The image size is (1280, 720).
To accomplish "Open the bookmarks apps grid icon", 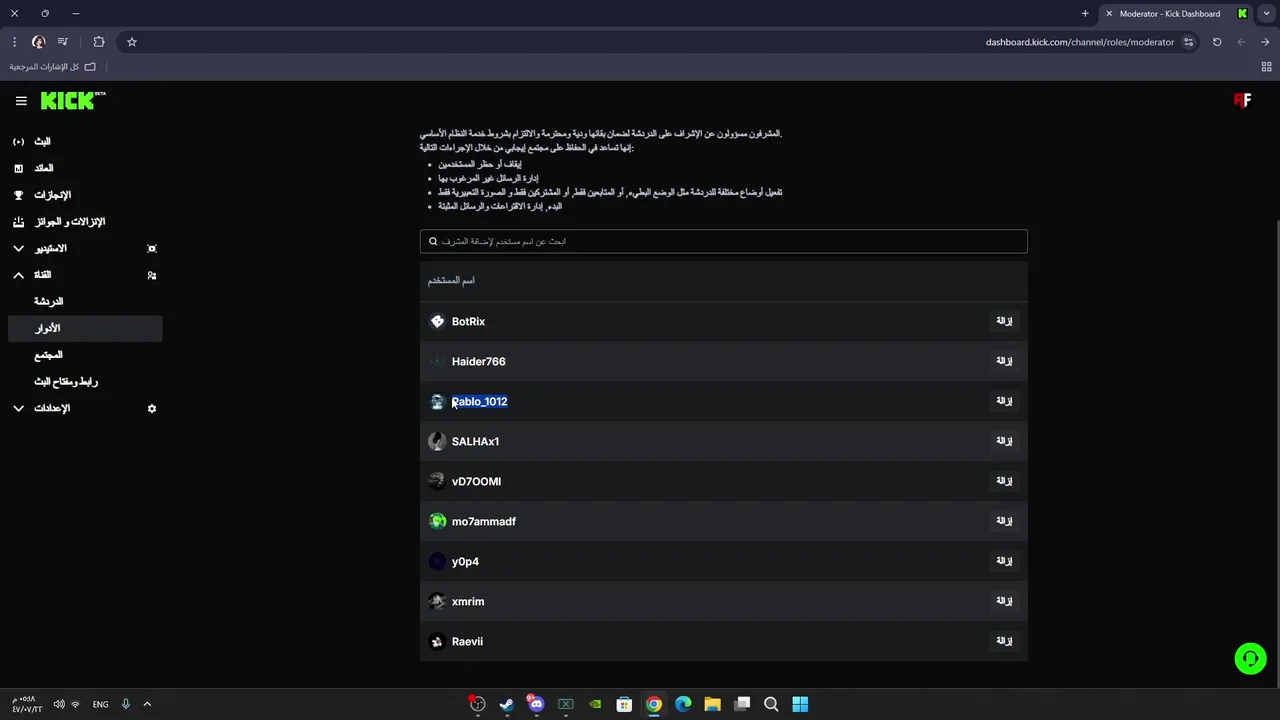I will (1266, 67).
